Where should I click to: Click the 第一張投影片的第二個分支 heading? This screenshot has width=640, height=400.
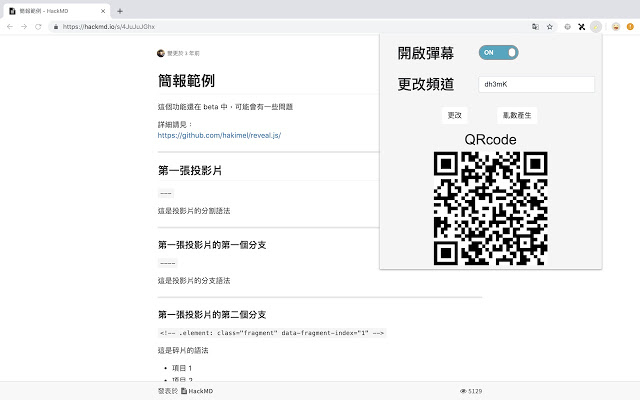[212, 315]
